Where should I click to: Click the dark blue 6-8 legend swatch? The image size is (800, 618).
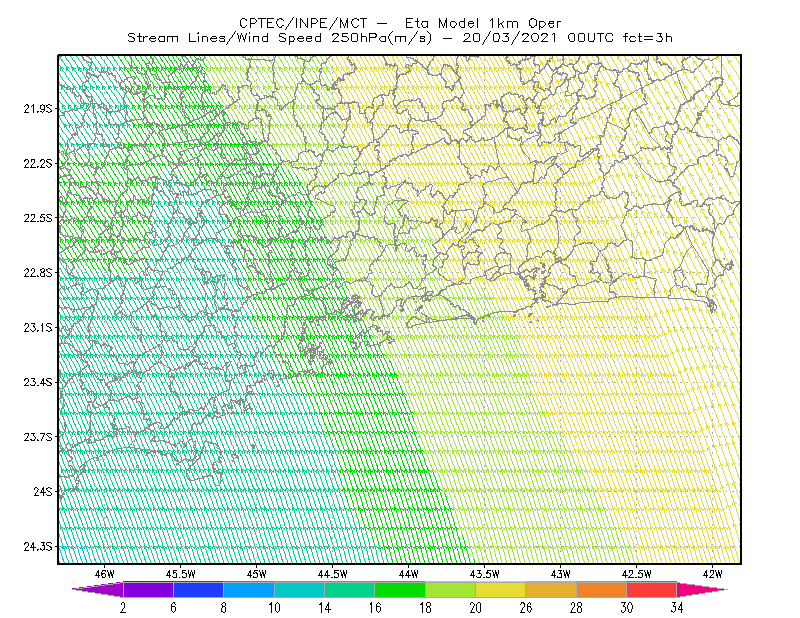[x=198, y=589]
